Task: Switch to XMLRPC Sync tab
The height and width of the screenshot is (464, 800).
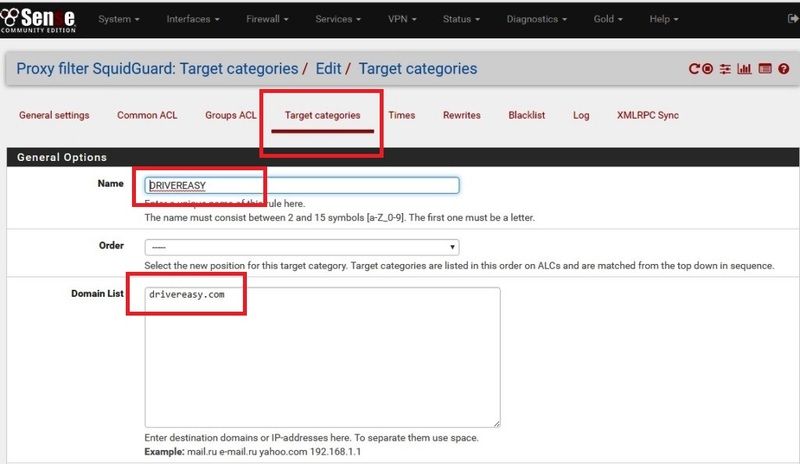Action: [647, 115]
